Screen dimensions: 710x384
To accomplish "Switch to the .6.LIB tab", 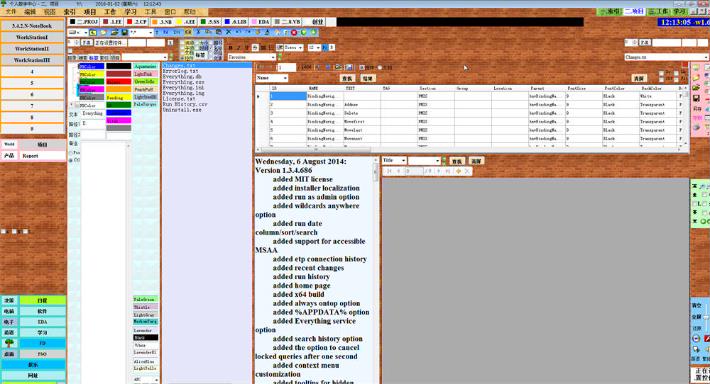I will coord(236,21).
